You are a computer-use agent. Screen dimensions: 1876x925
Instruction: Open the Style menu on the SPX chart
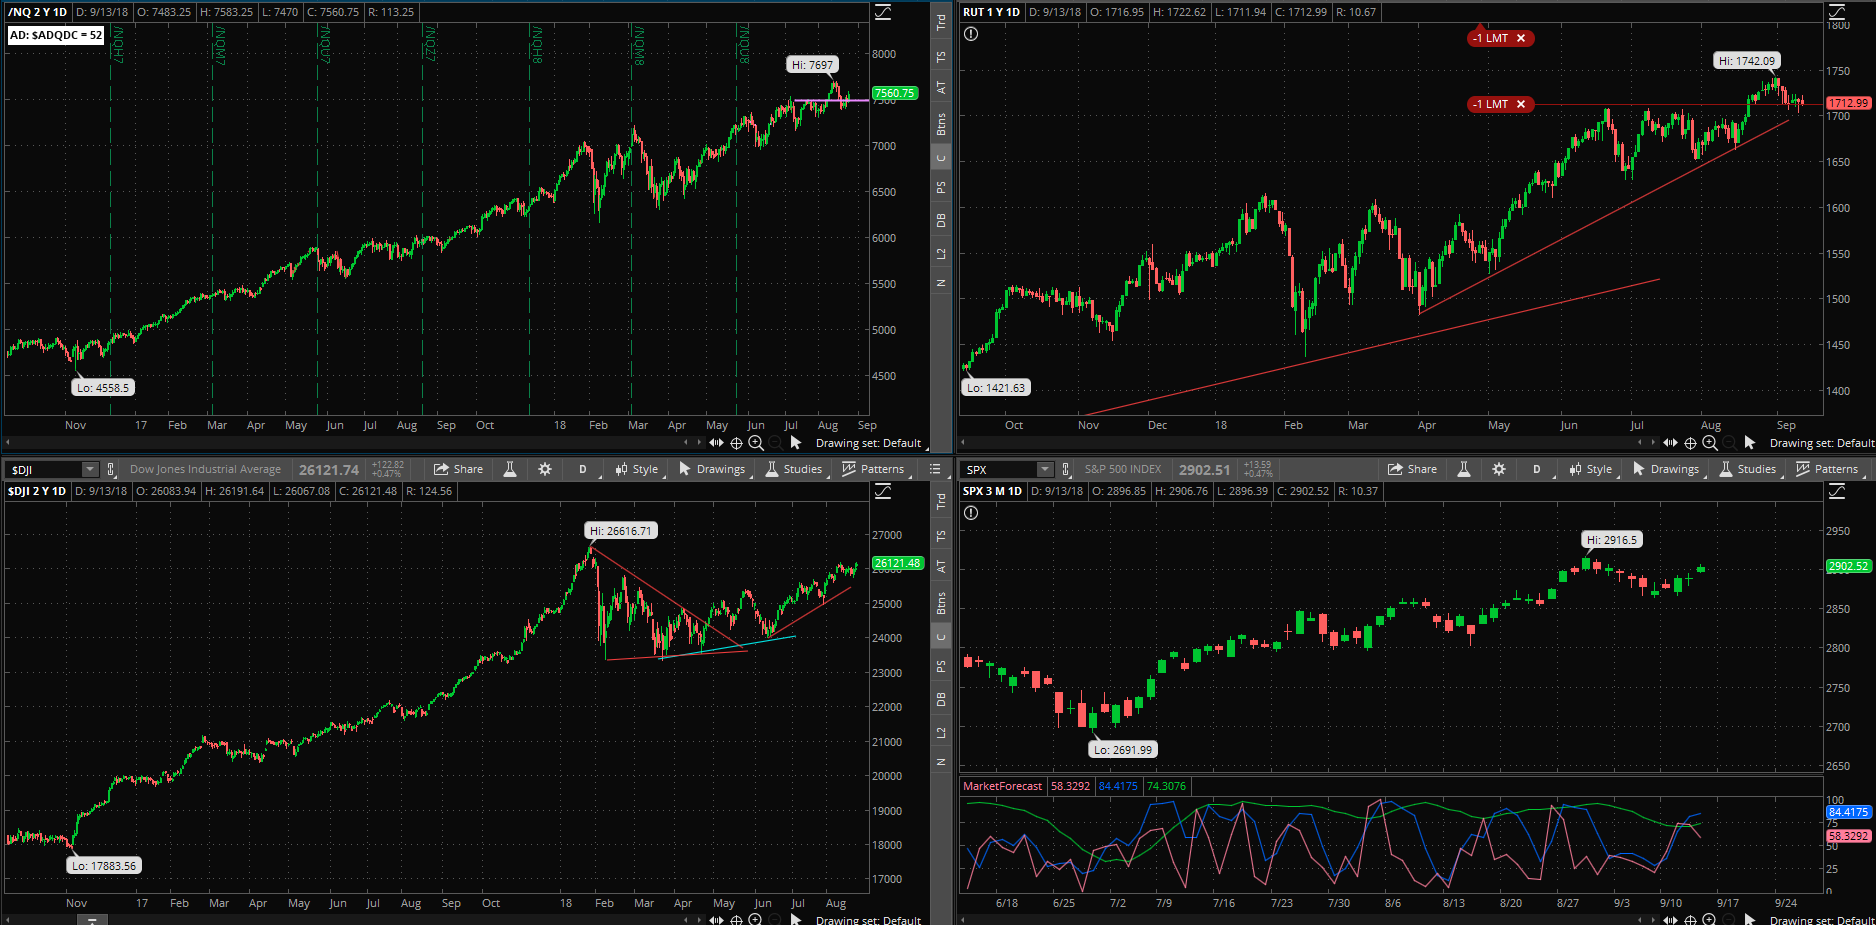(1591, 469)
